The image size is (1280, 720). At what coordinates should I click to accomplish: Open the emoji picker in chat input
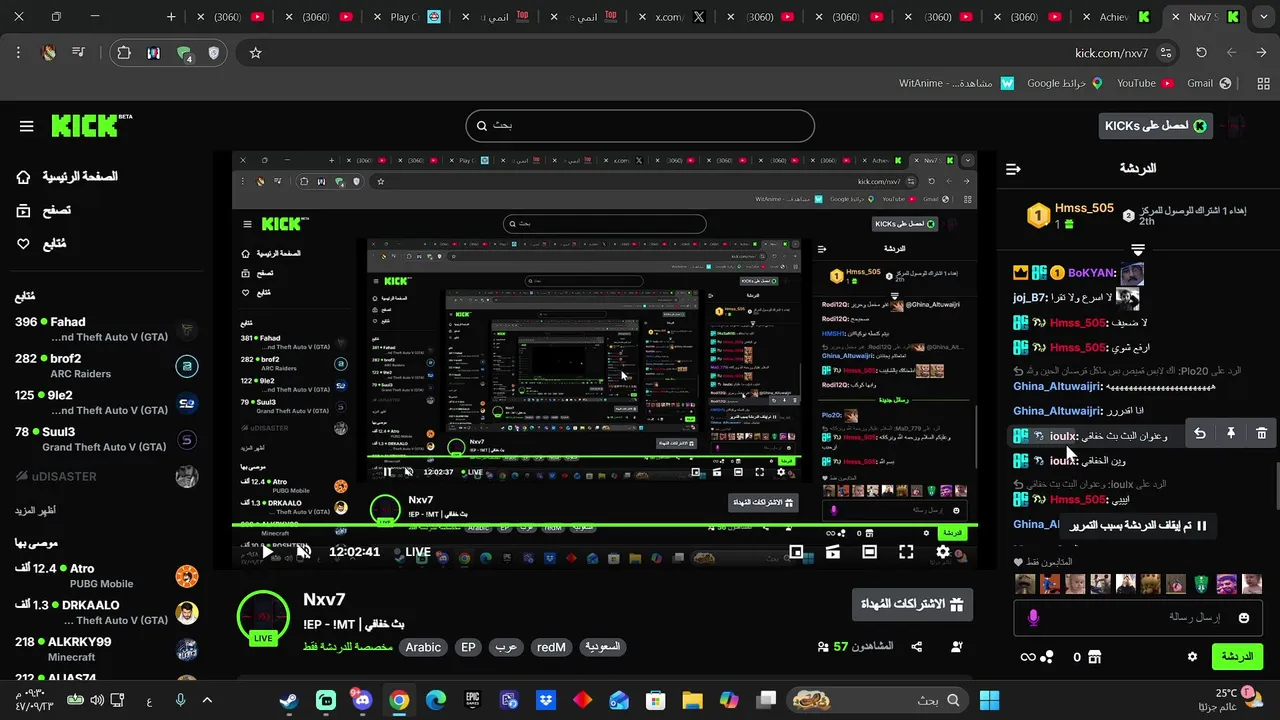pyautogui.click(x=1244, y=618)
